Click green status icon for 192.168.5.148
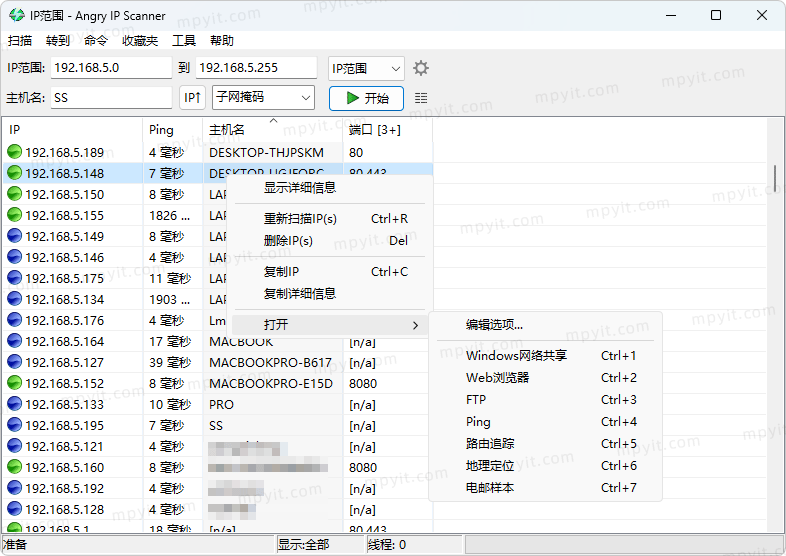 pos(15,172)
